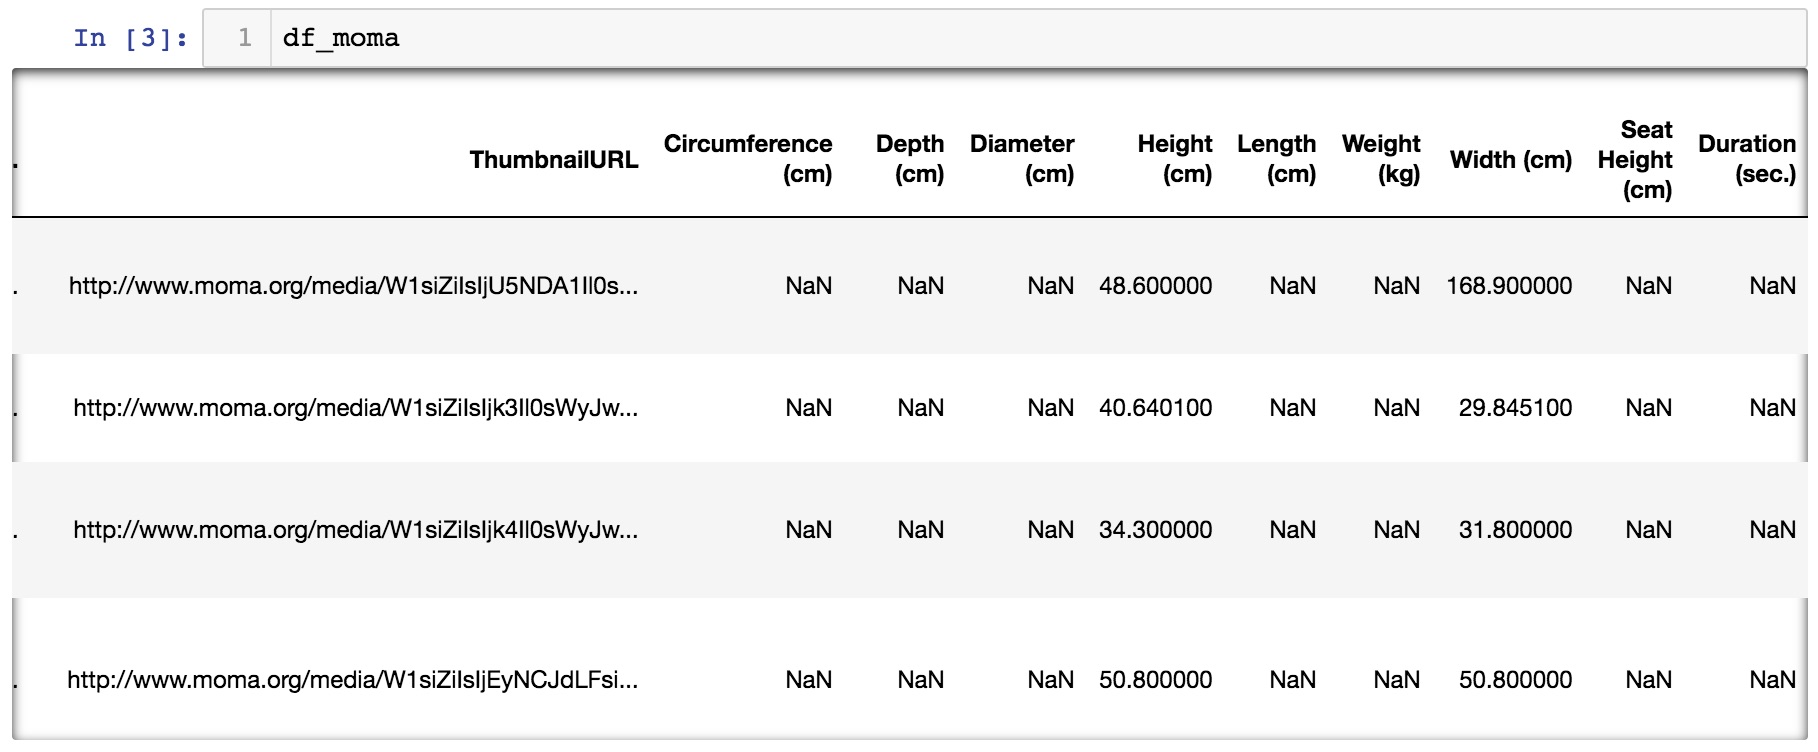Select the Width value 31.800000
The height and width of the screenshot is (752, 1818).
coord(1515,530)
